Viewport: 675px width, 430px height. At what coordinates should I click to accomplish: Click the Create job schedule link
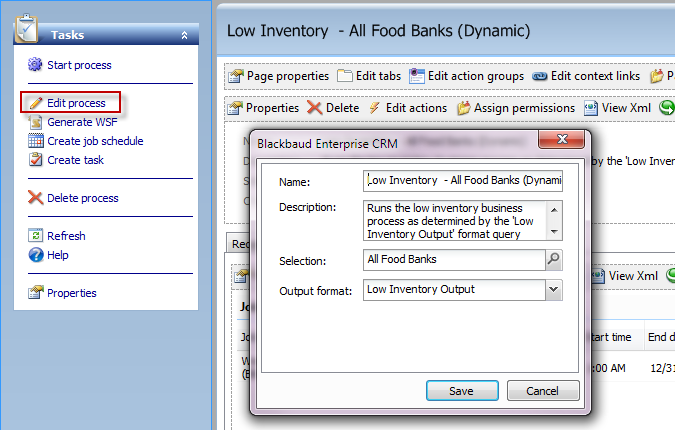pyautogui.click(x=95, y=141)
